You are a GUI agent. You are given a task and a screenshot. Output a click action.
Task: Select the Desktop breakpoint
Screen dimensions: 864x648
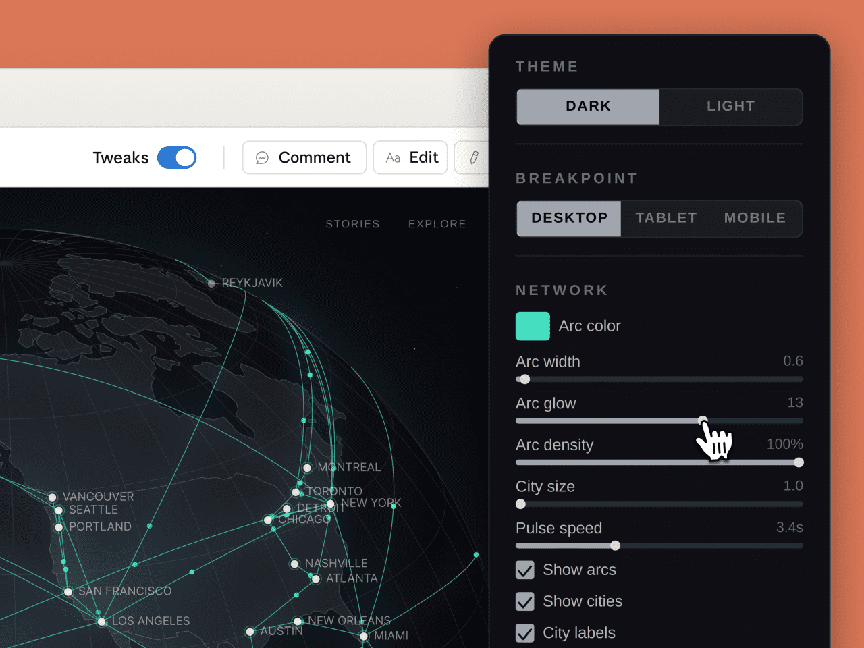[x=569, y=218]
